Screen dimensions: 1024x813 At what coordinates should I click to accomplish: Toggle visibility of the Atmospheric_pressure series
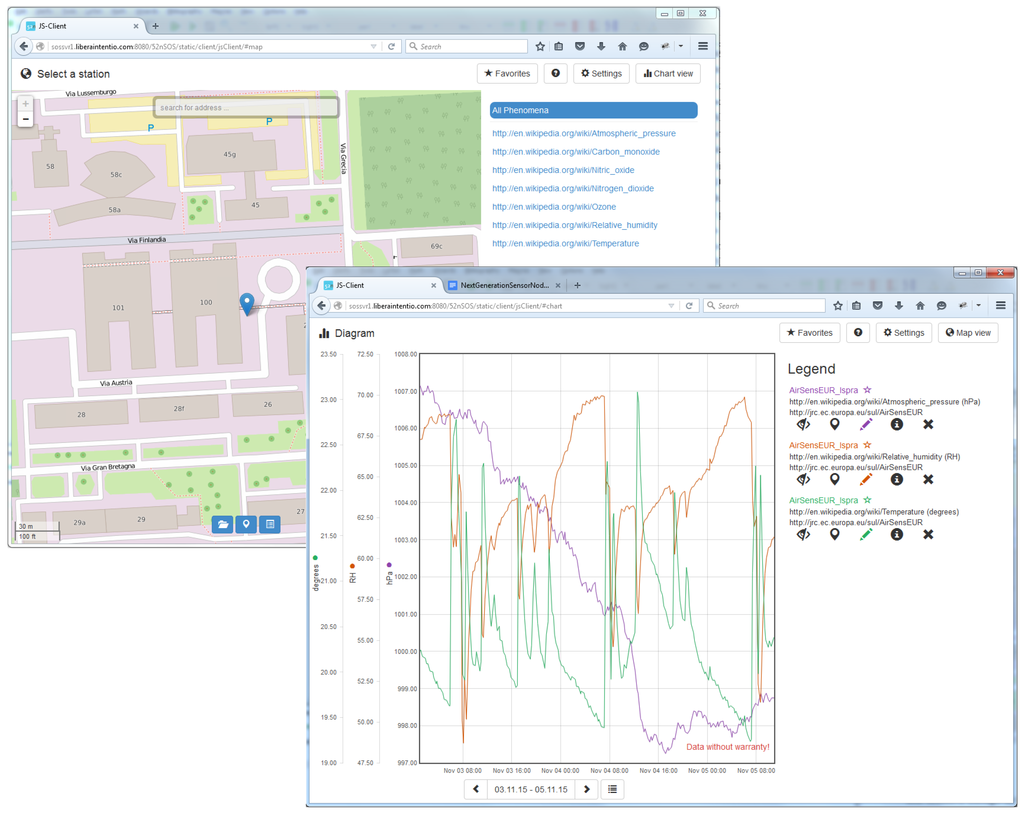tap(803, 425)
